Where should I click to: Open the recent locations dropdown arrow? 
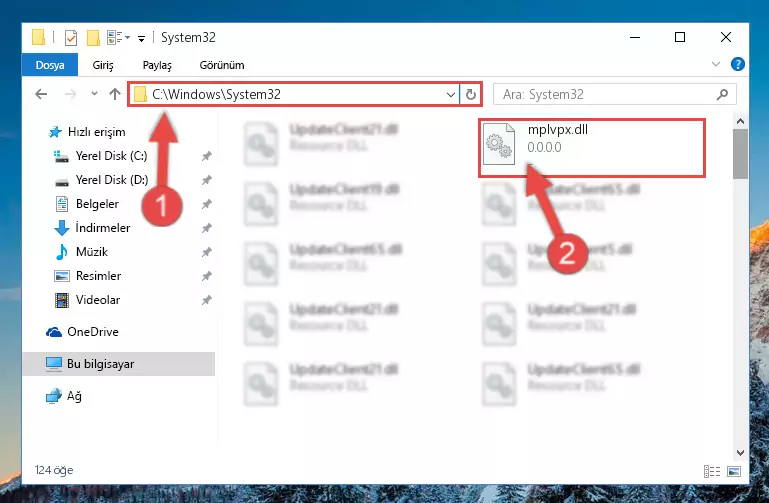94,93
